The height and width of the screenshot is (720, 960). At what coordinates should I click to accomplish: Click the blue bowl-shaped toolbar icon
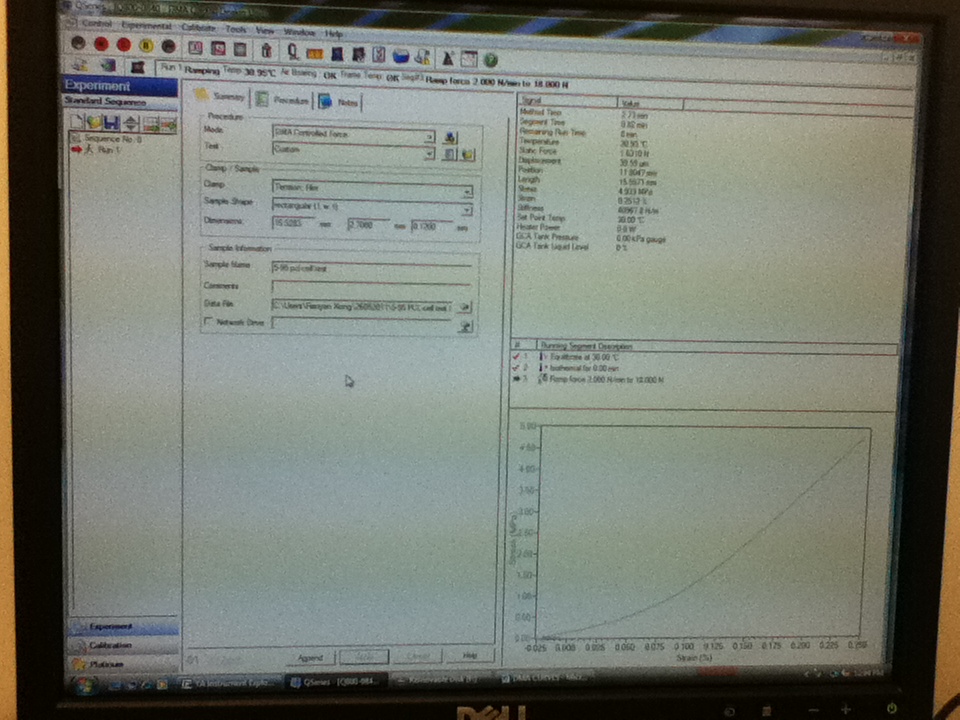pos(400,56)
